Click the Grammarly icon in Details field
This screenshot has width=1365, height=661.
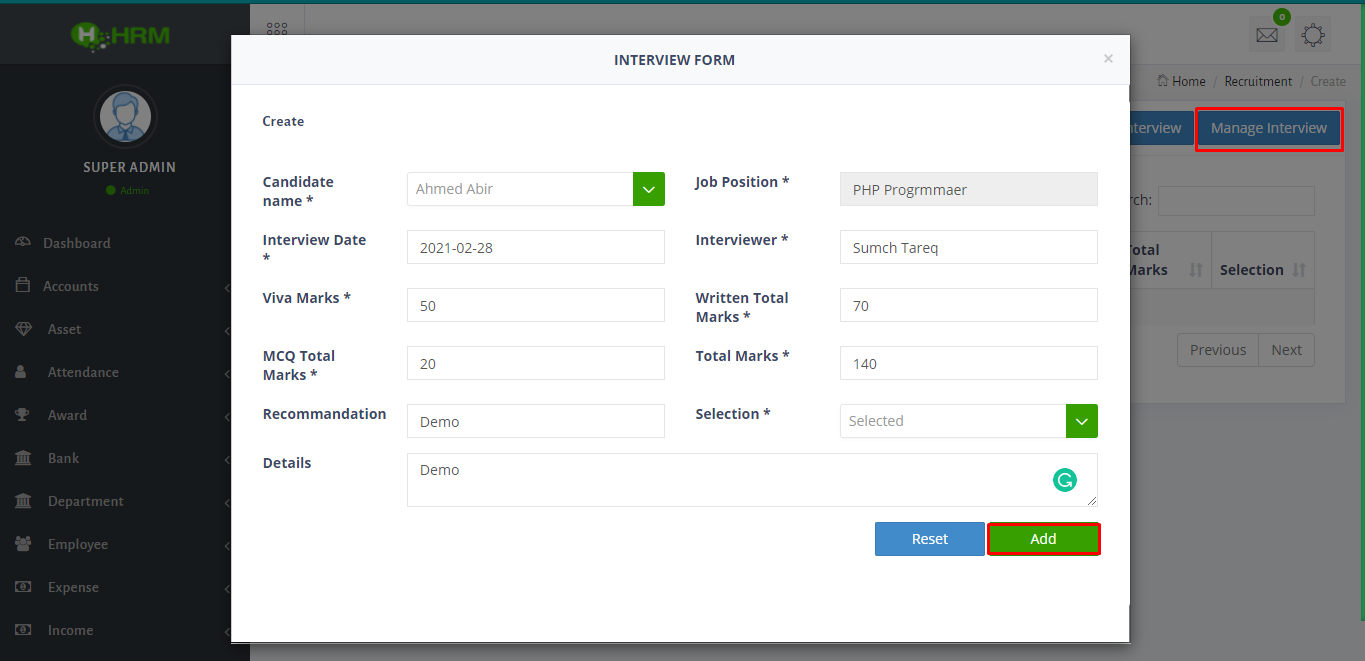click(x=1065, y=480)
